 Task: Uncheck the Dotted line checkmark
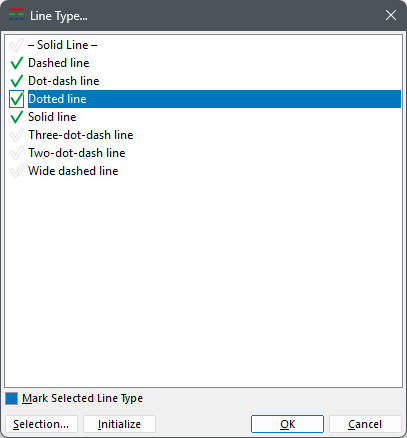[16, 99]
